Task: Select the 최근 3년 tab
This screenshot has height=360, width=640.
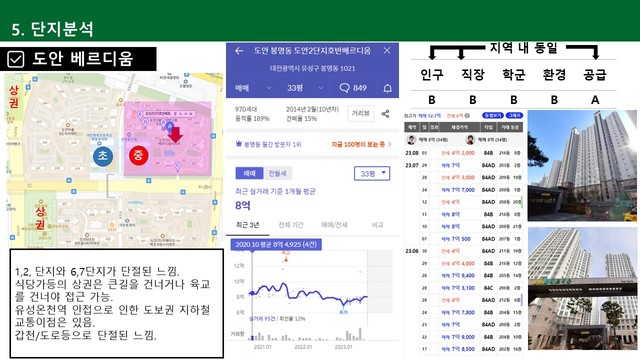Action: (x=248, y=225)
